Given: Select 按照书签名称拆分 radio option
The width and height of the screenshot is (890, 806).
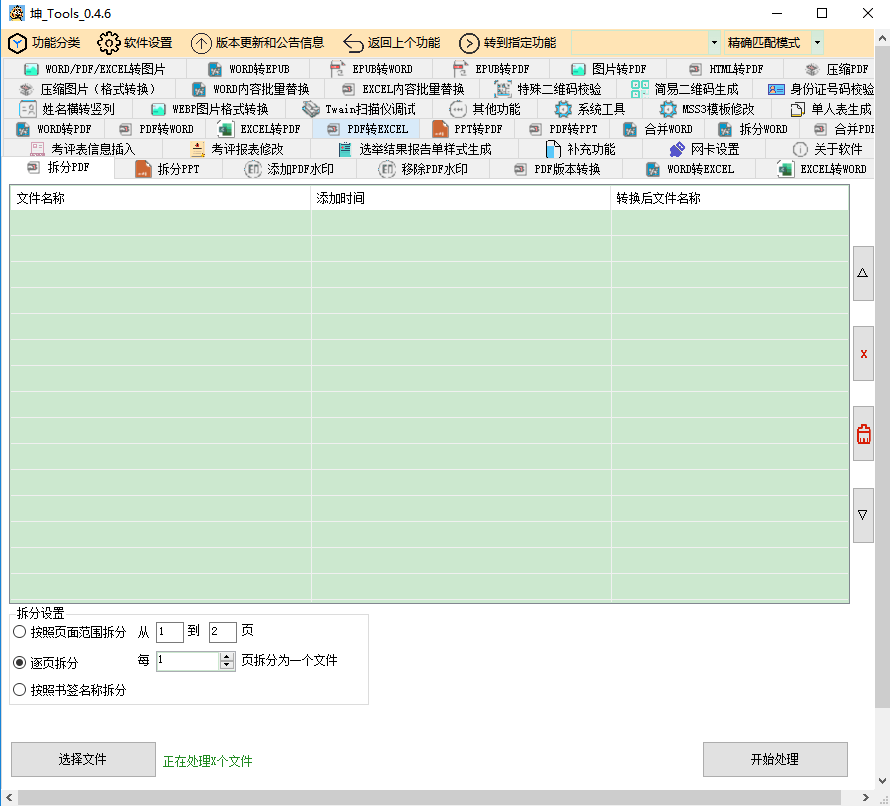Looking at the screenshot, I should [17, 692].
